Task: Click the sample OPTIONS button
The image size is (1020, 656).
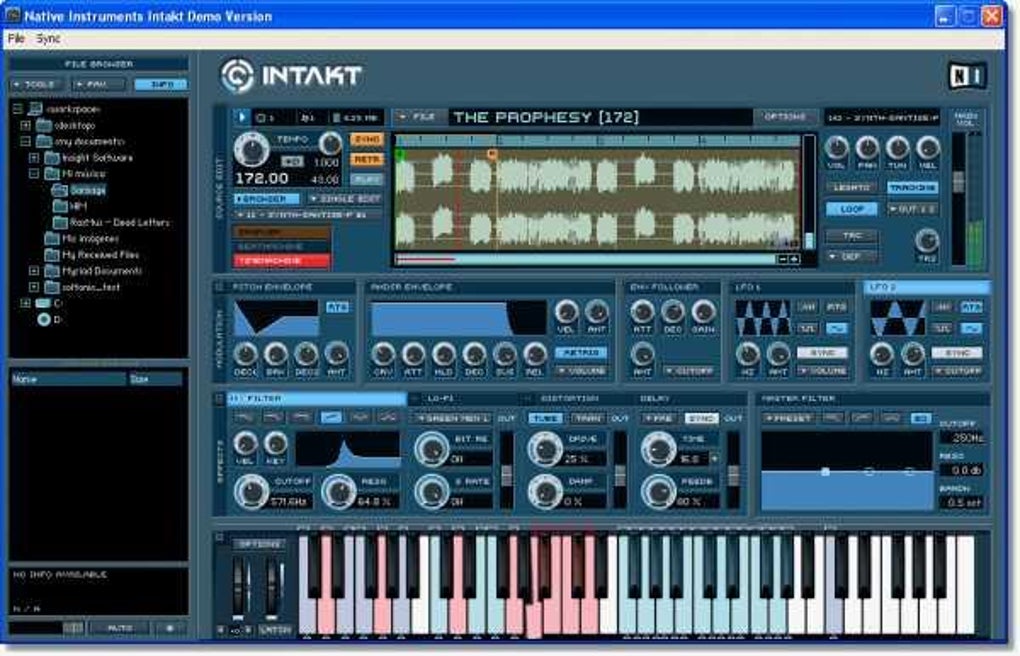Action: point(785,117)
